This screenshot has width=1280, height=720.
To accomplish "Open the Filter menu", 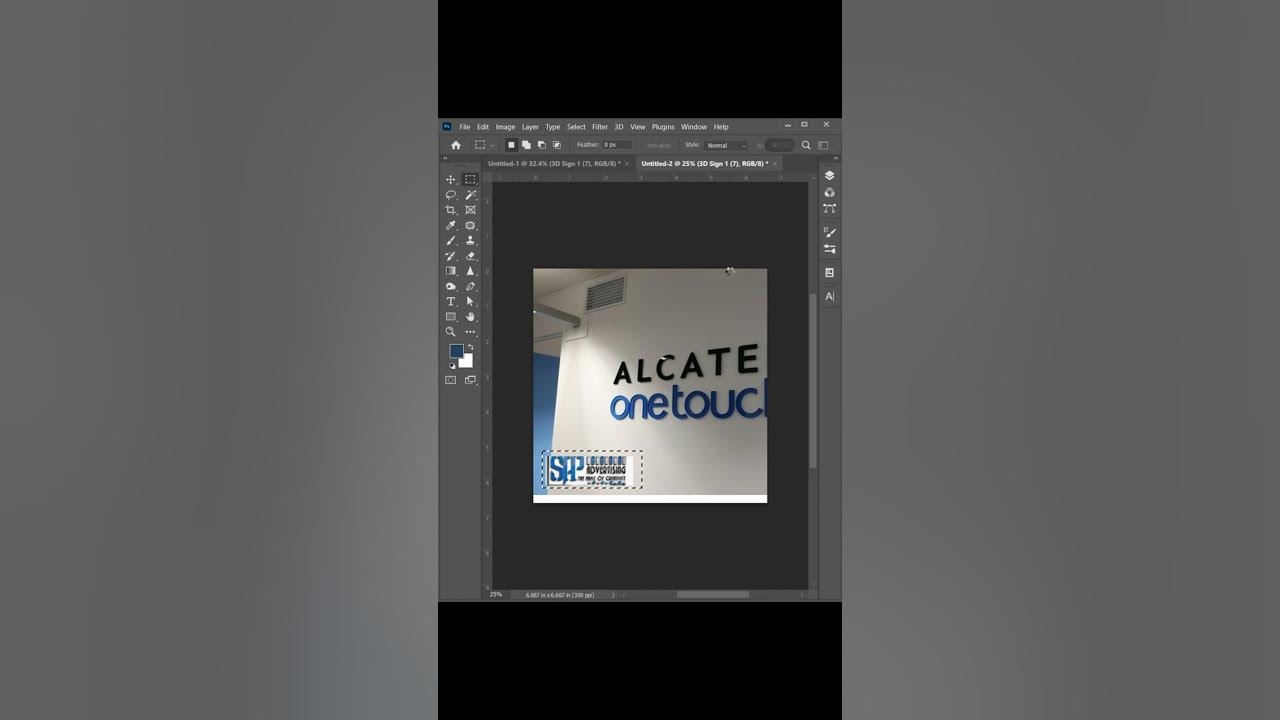I will [x=600, y=127].
